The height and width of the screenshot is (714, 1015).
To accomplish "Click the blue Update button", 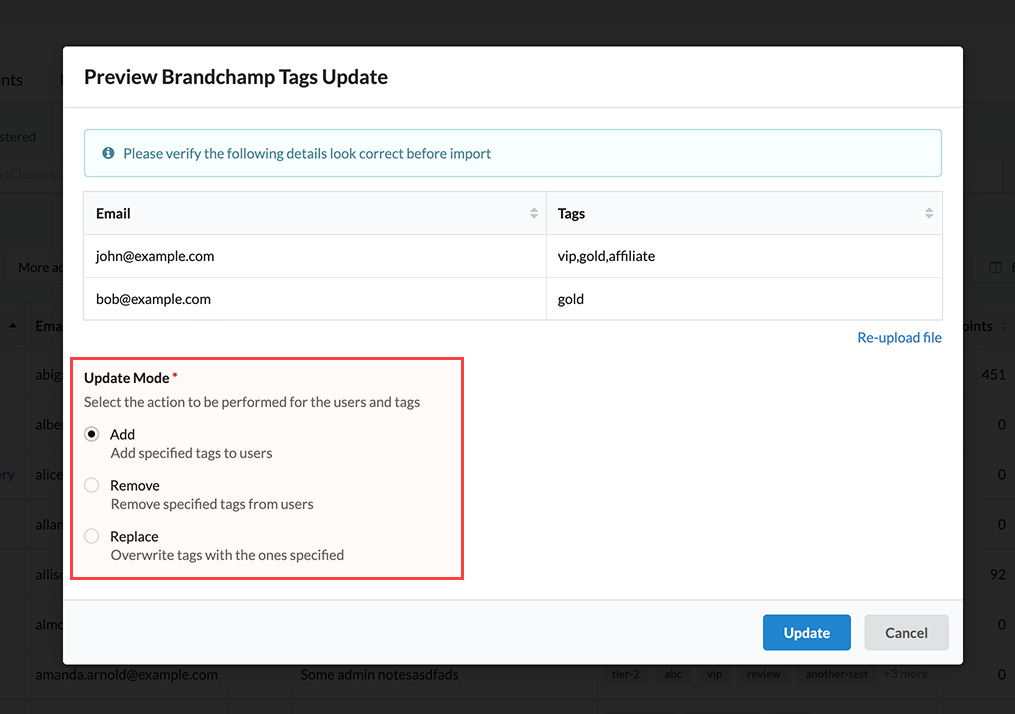I will [x=807, y=632].
